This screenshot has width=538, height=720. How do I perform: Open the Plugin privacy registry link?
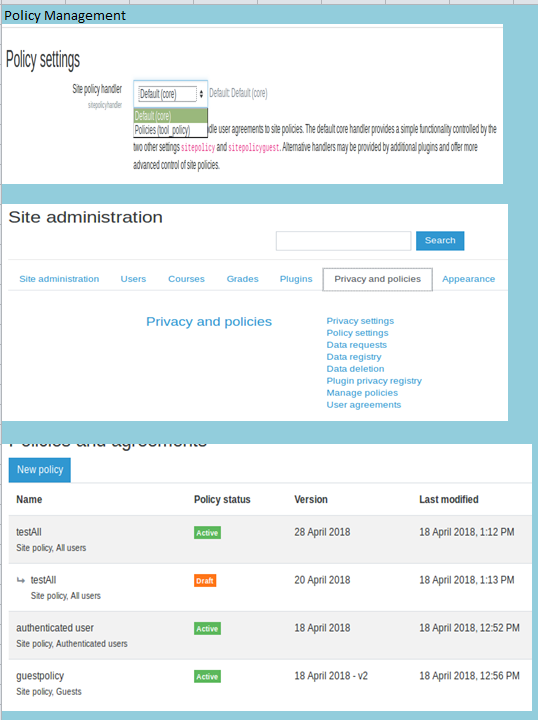(x=374, y=381)
